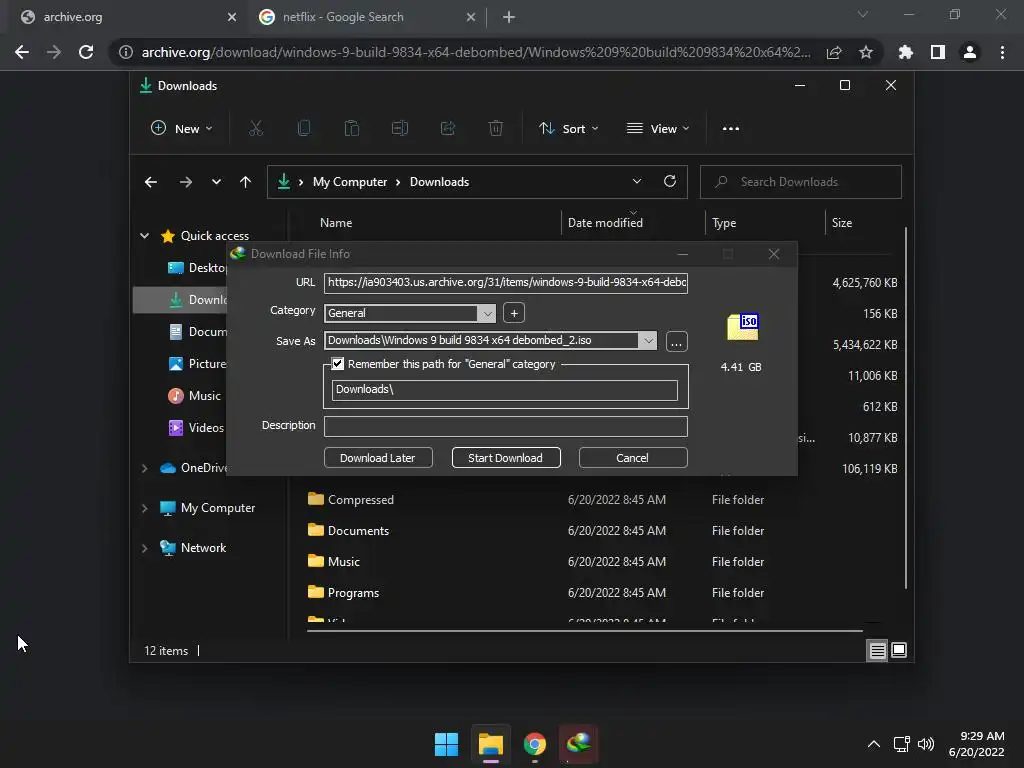Click the Download Later button
1024x768 pixels.
tap(377, 458)
